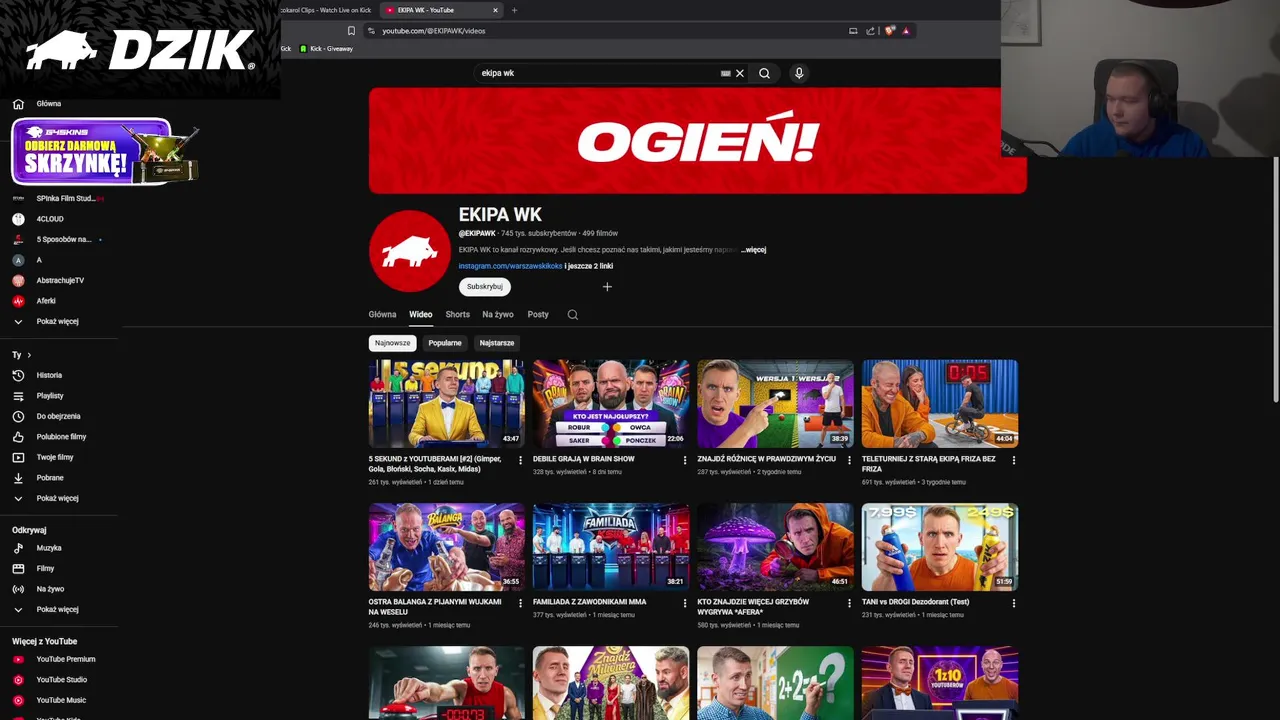The width and height of the screenshot is (1280, 720).
Task: Open the Brave shields icon
Action: [889, 31]
